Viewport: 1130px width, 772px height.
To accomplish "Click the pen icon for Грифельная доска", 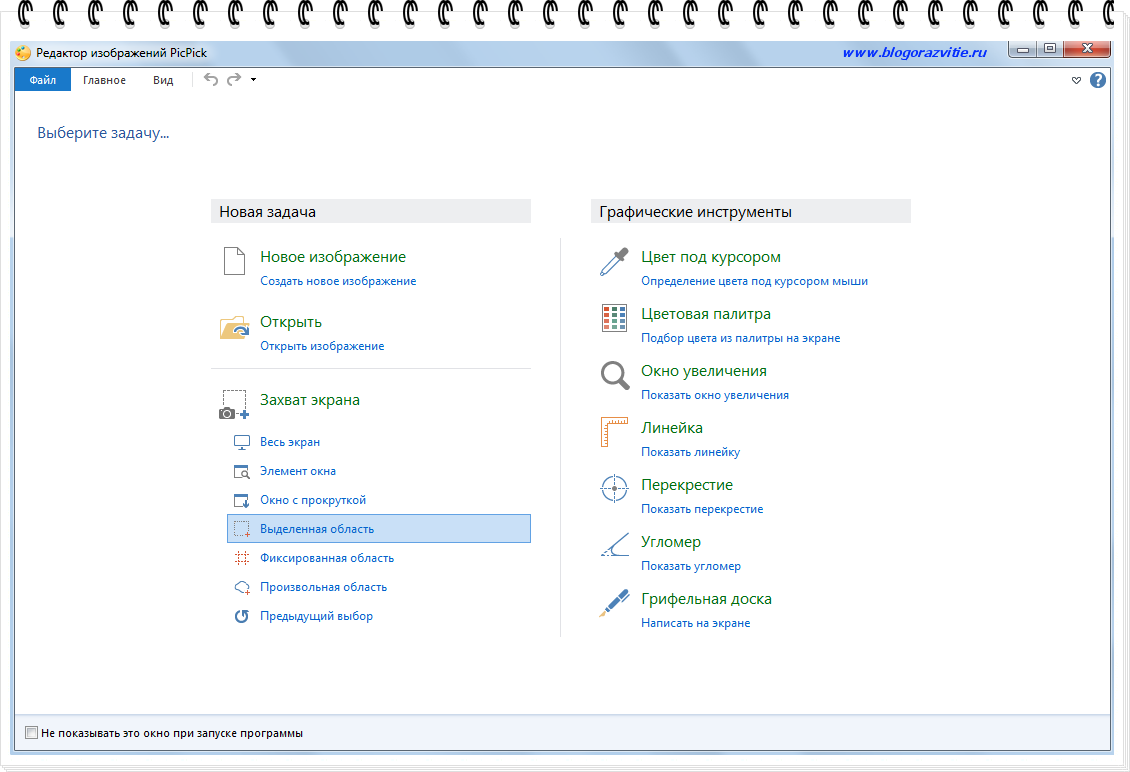I will pos(613,604).
